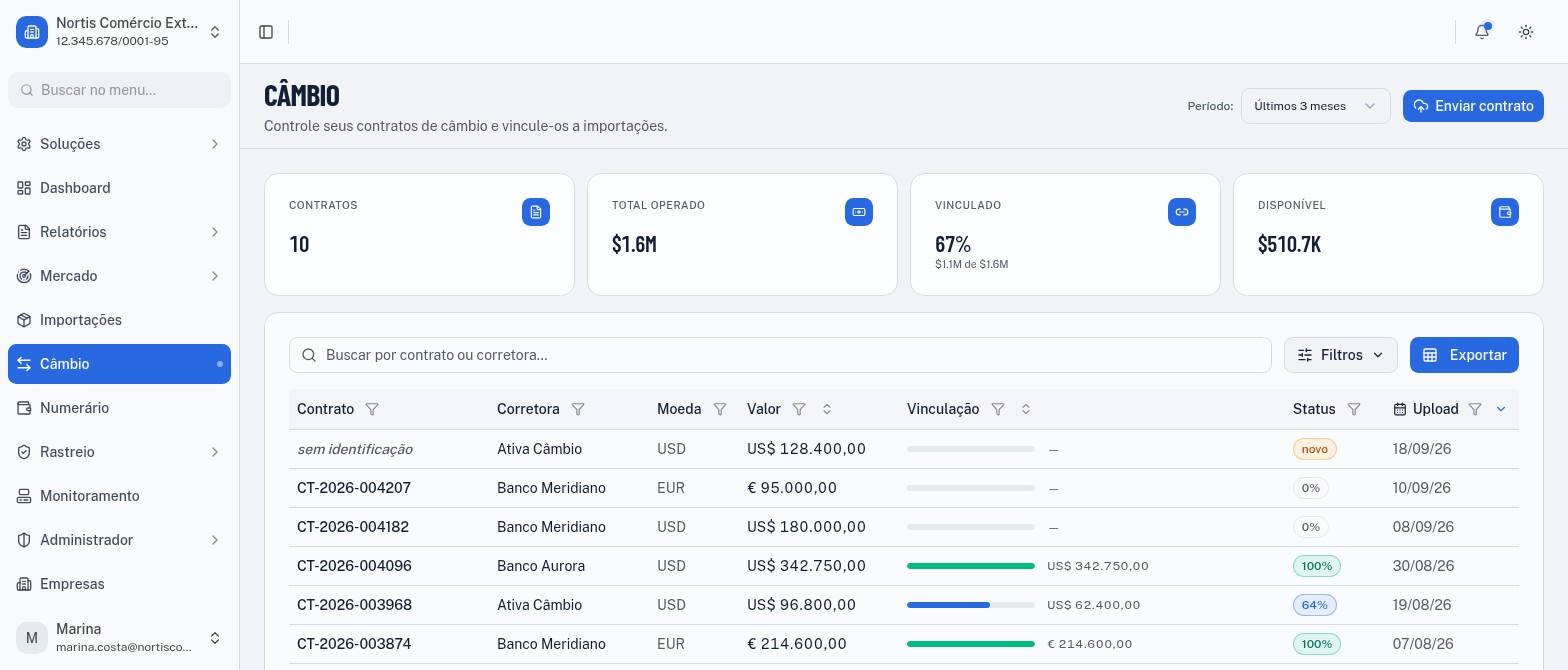Image resolution: width=1568 pixels, height=670 pixels.
Task: Focus the contract or broker search field
Action: [x=780, y=355]
